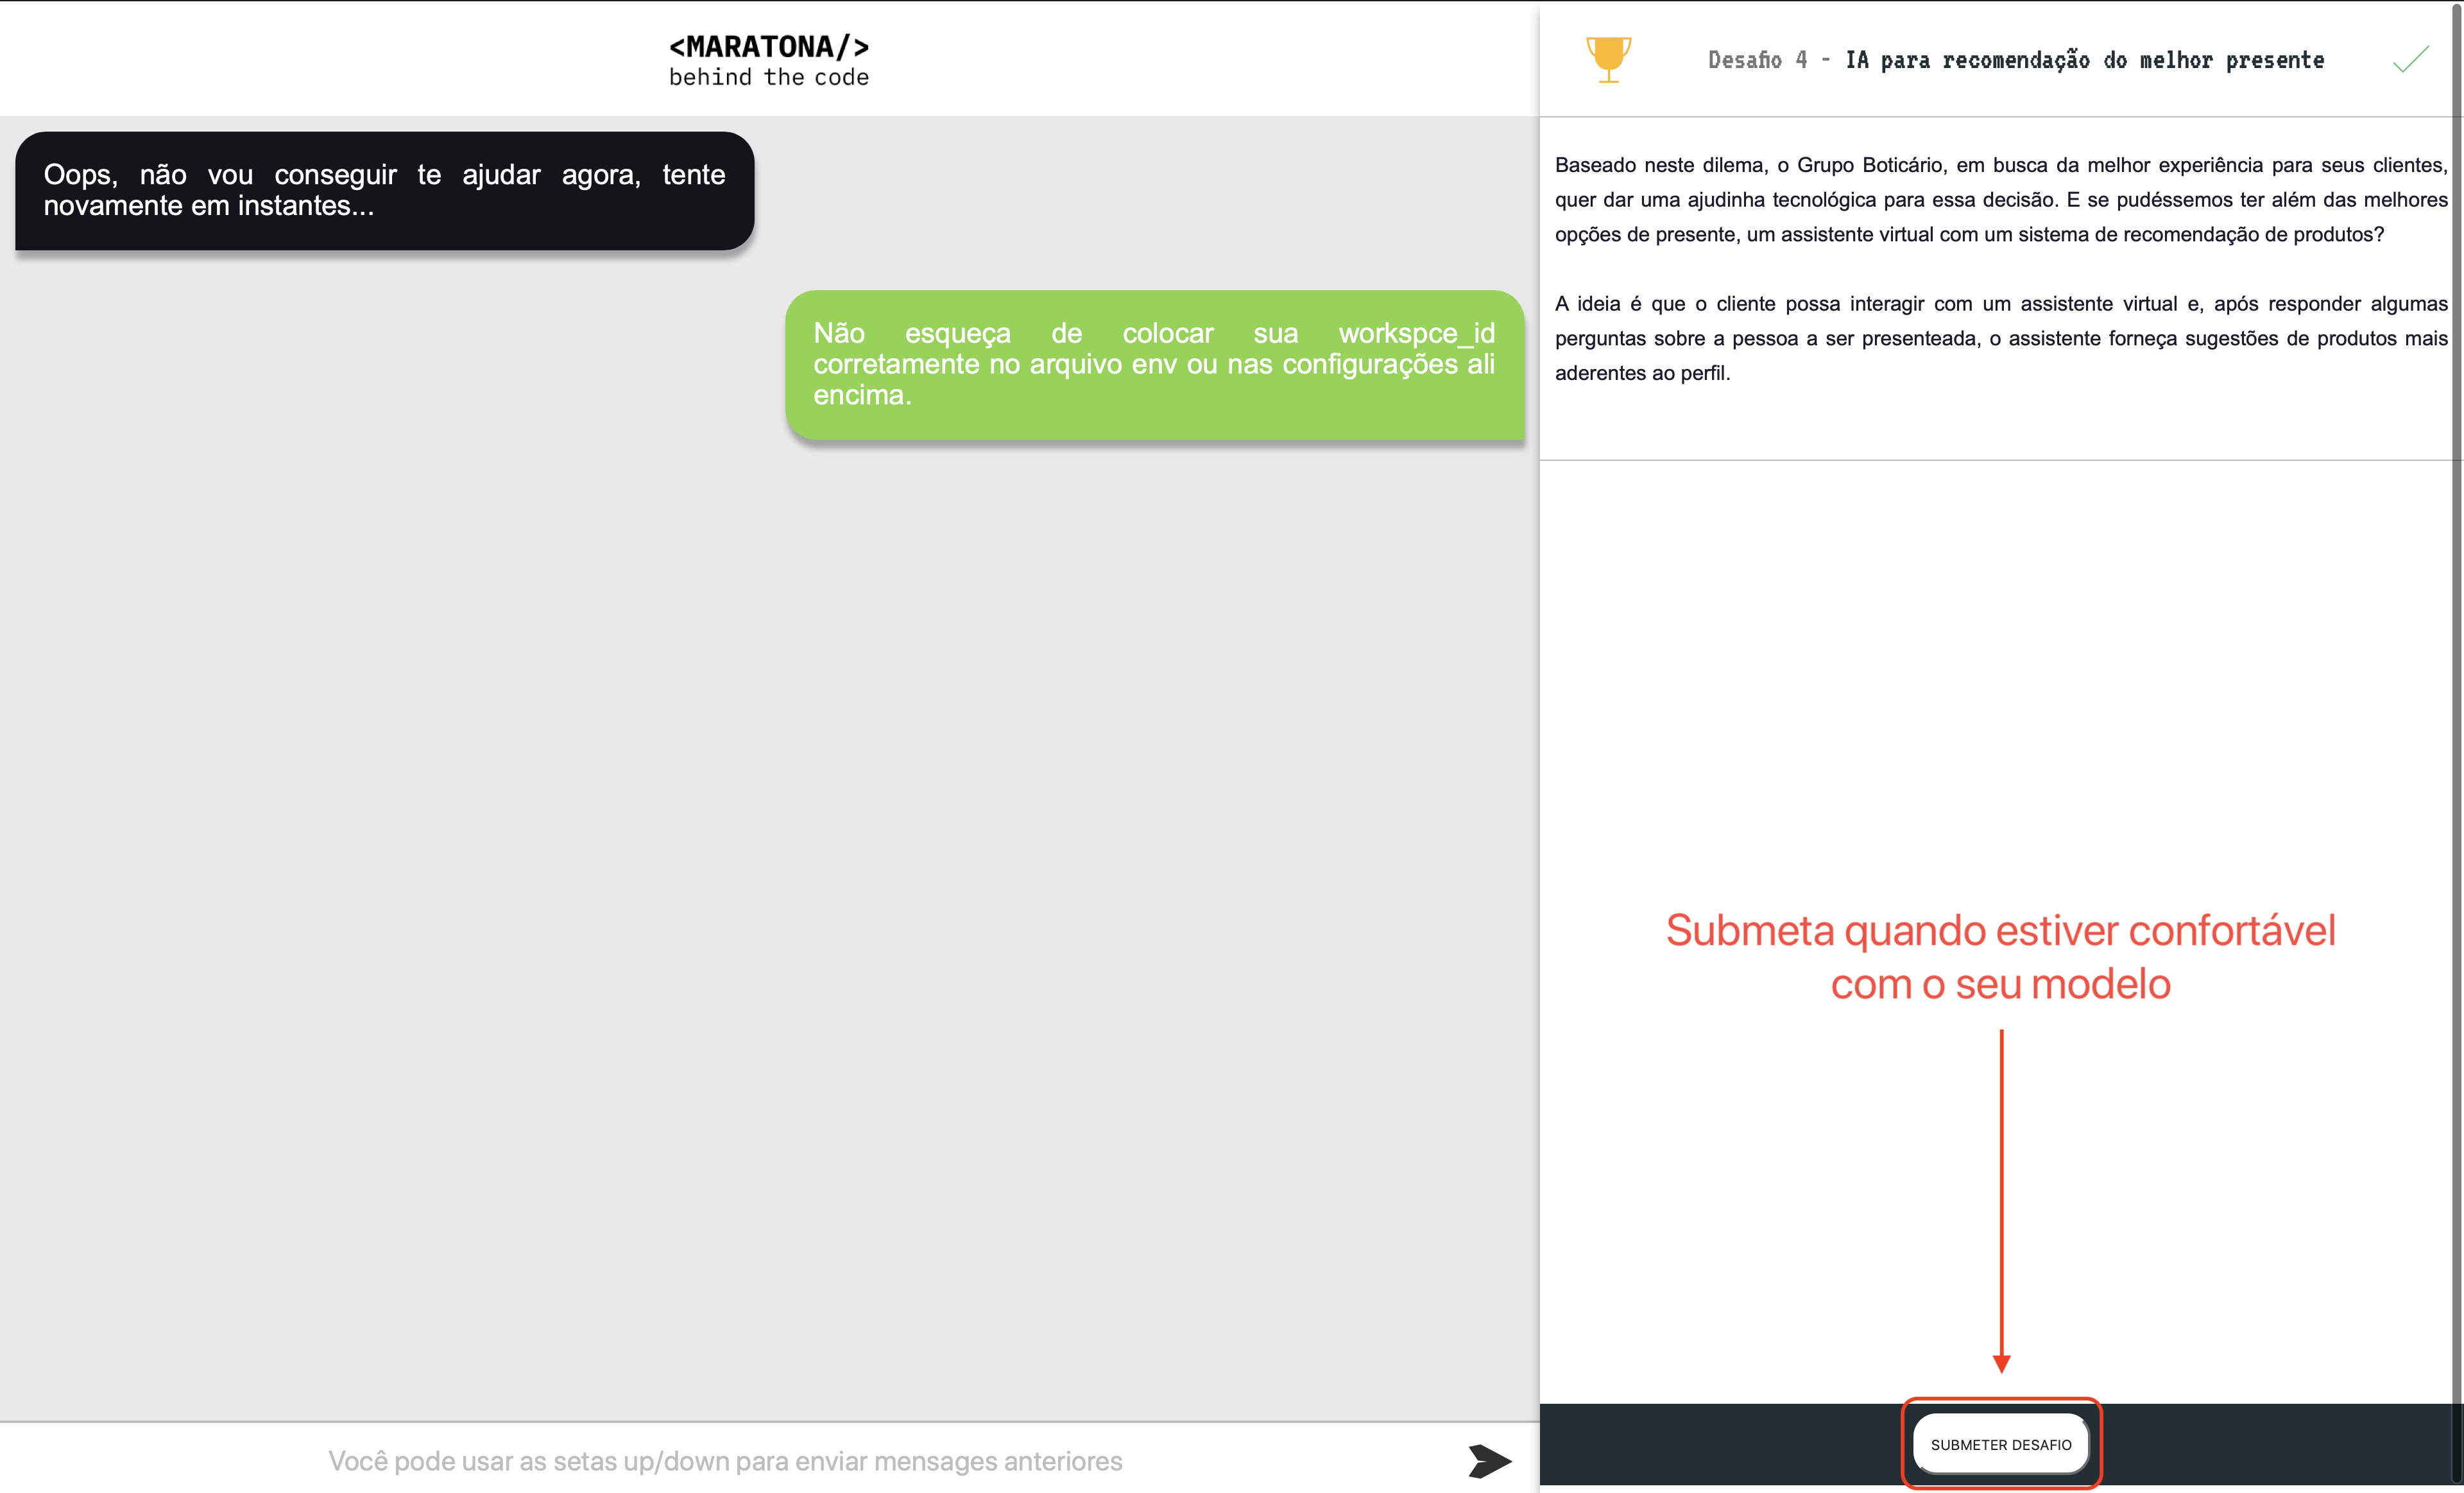Click the "Baseado neste dilema" description paragraph
The image size is (2464, 1493).
2000,199
